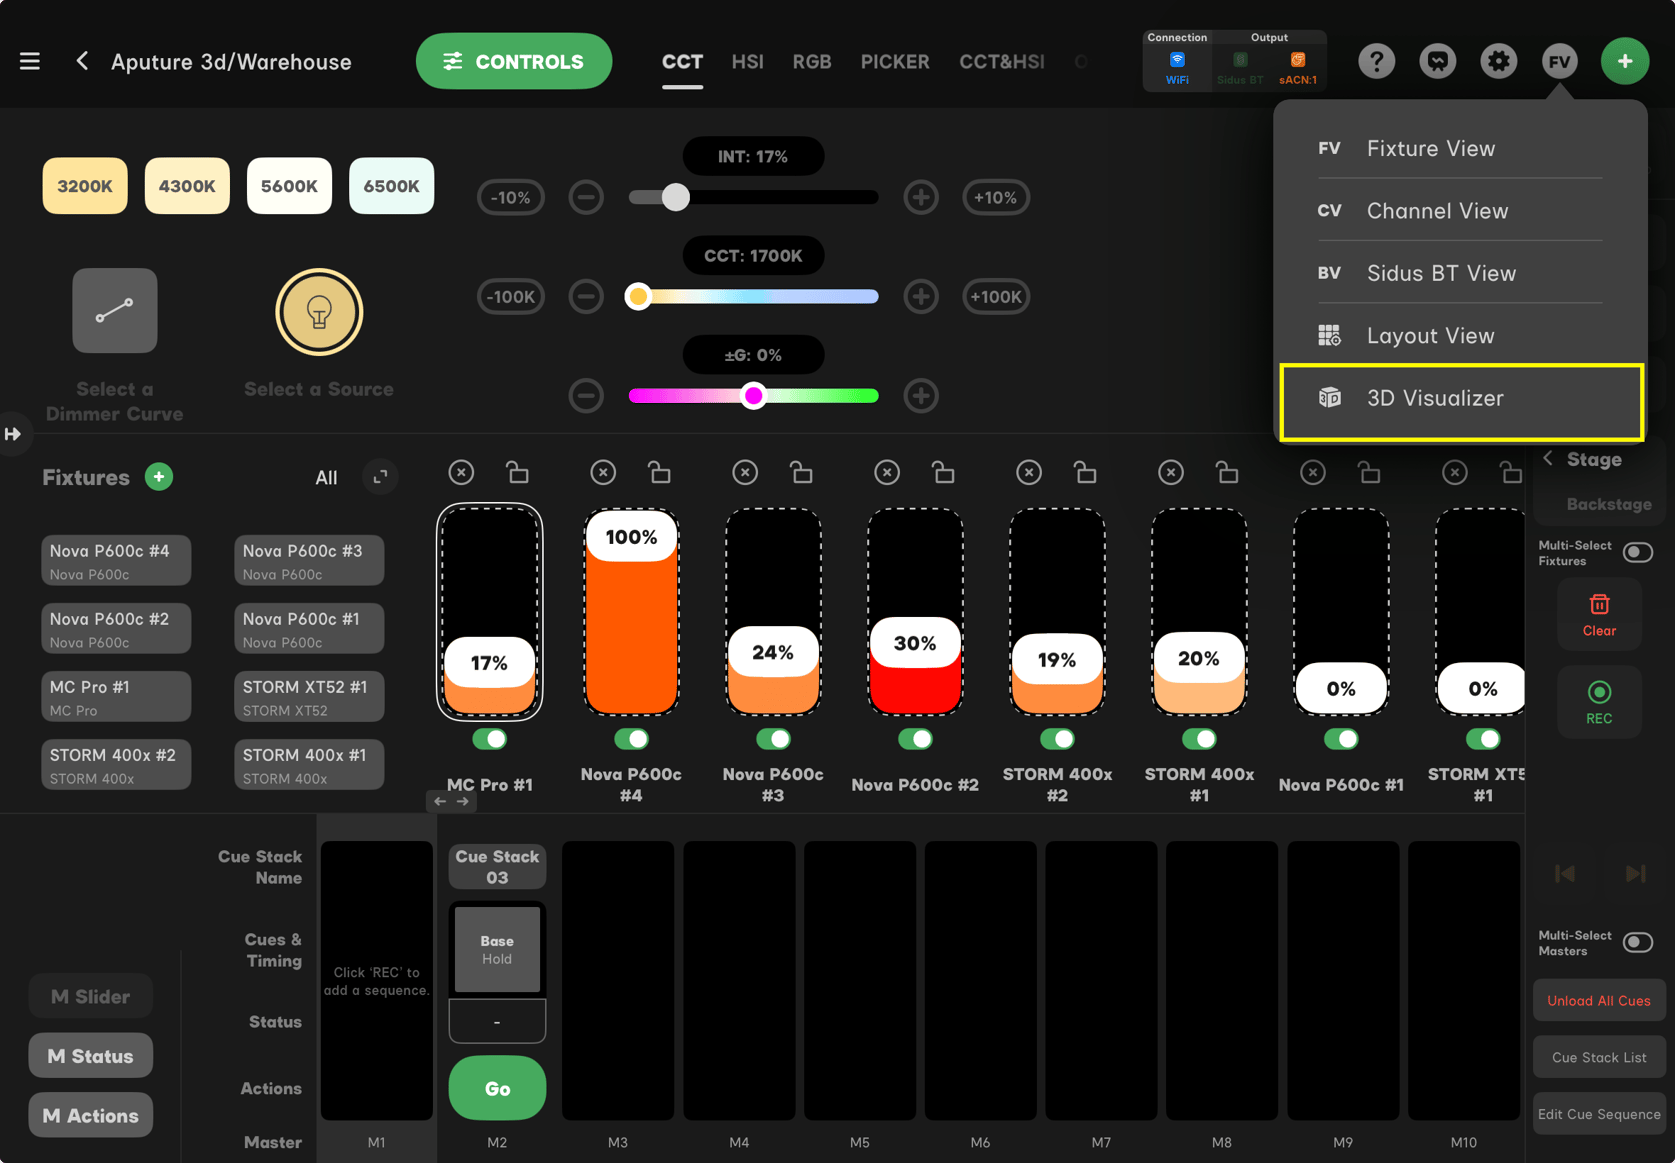Screen dimensions: 1675x1163
Task: Disable the MC Pro #1 fixture toggle
Action: tap(489, 739)
